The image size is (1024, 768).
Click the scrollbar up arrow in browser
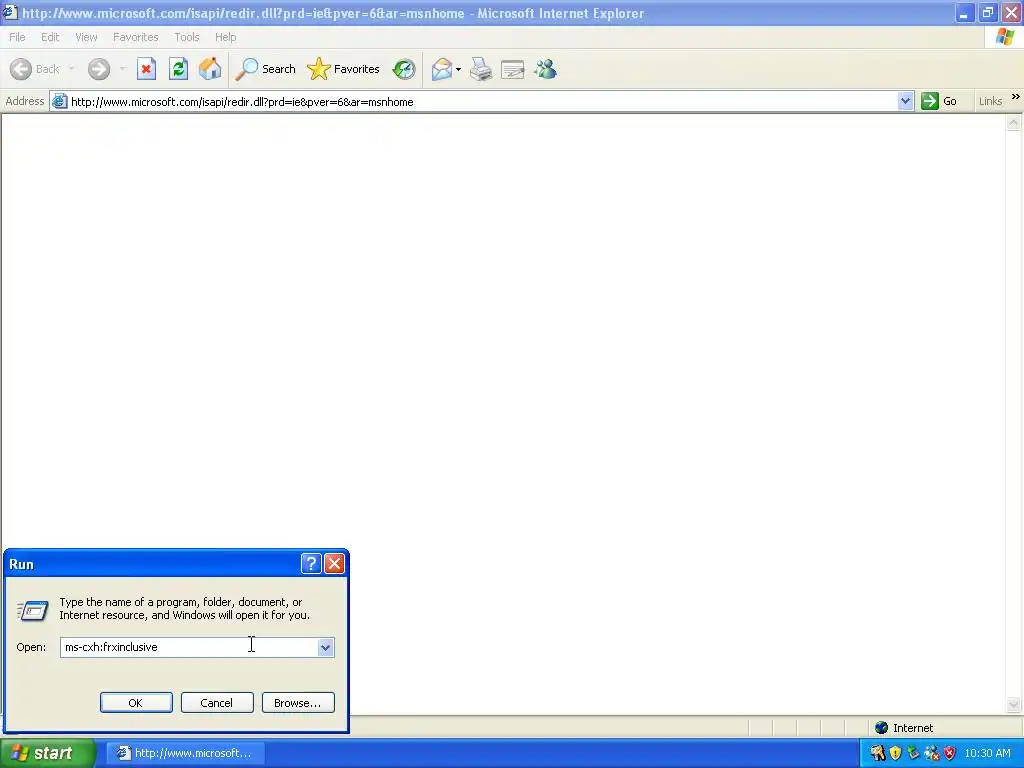[1014, 123]
